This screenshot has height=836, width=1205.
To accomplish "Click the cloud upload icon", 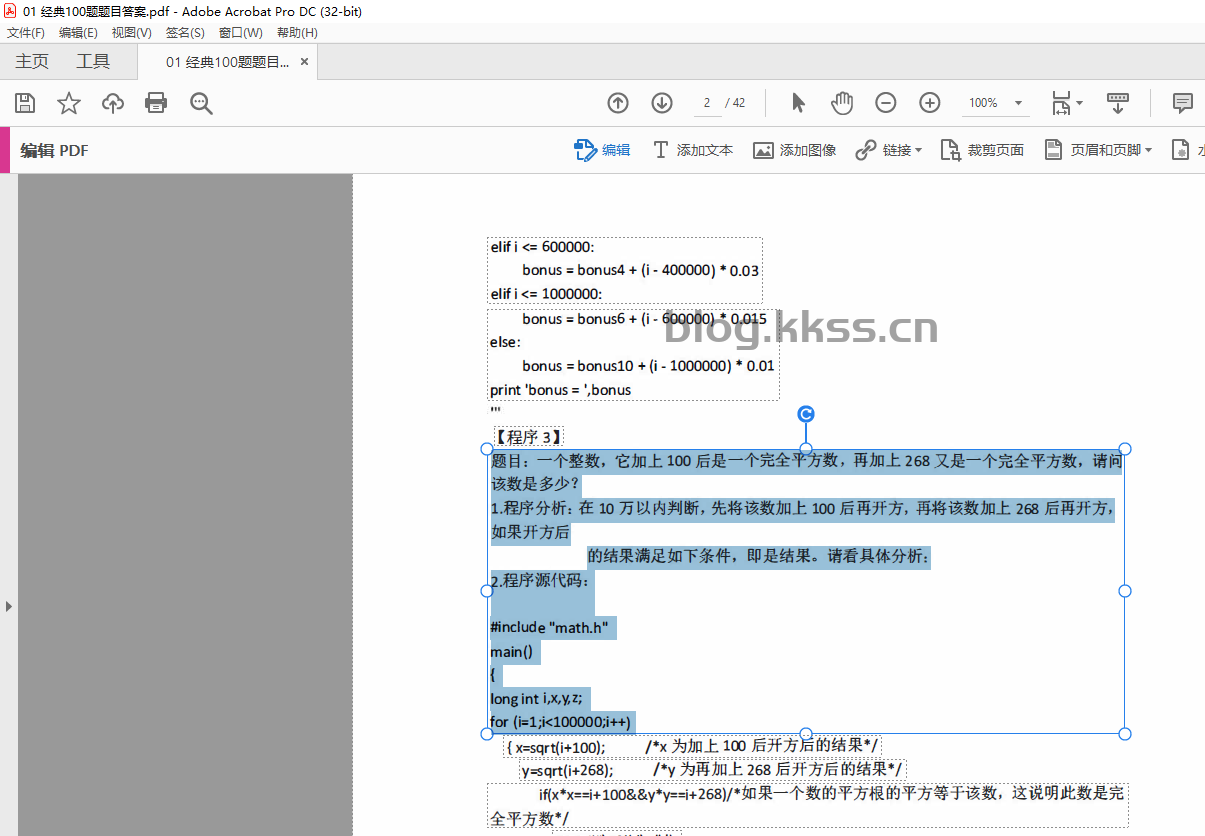I will pos(113,103).
